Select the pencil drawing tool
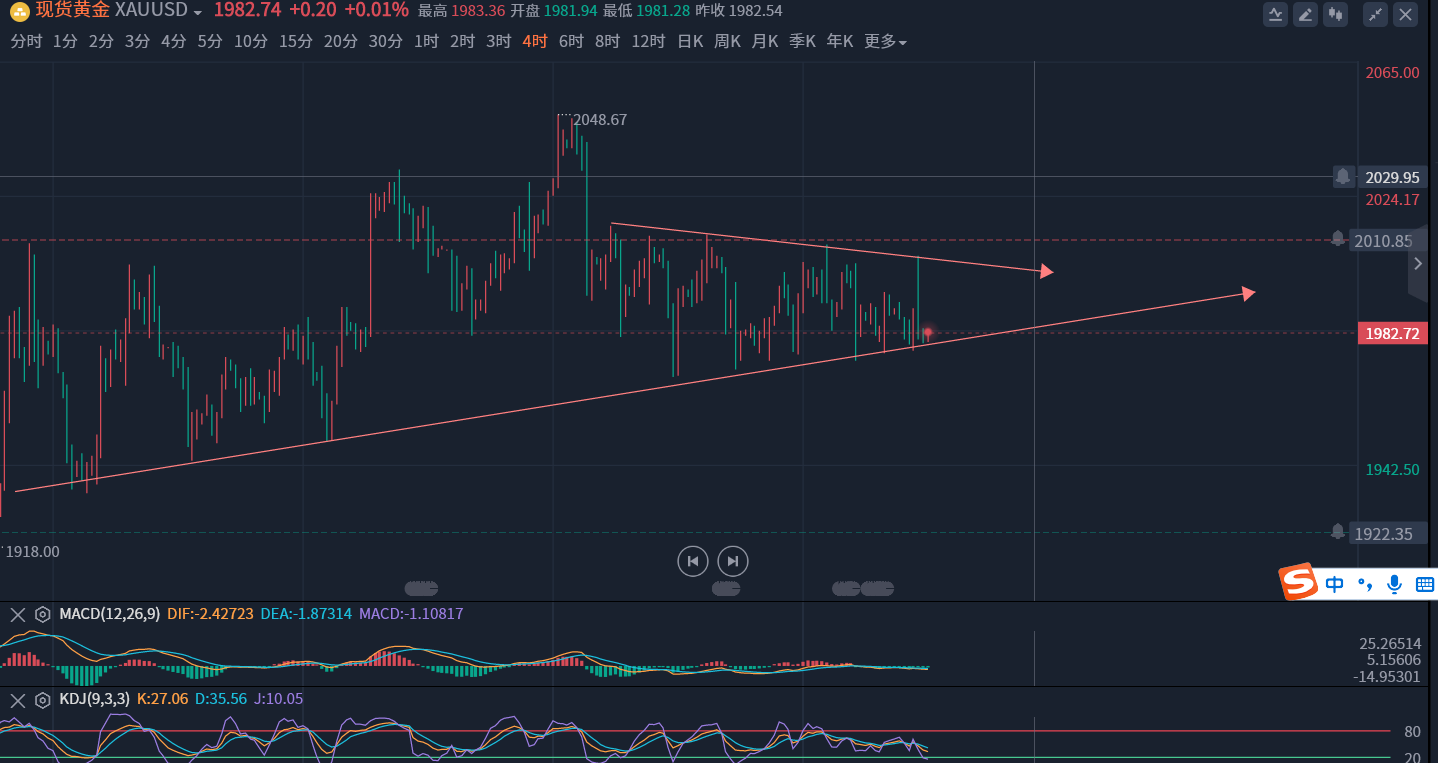Image resolution: width=1438 pixels, height=763 pixels. pos(1305,14)
